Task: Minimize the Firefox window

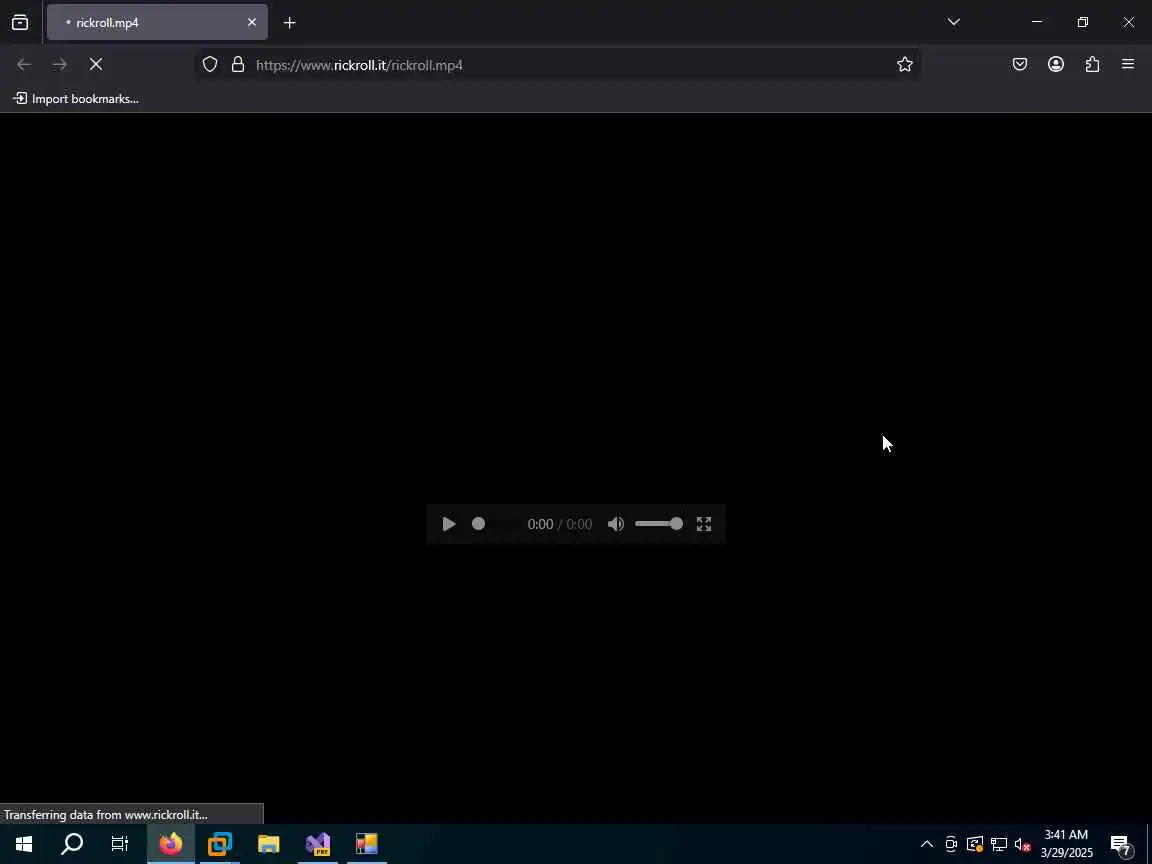Action: click(x=1037, y=22)
